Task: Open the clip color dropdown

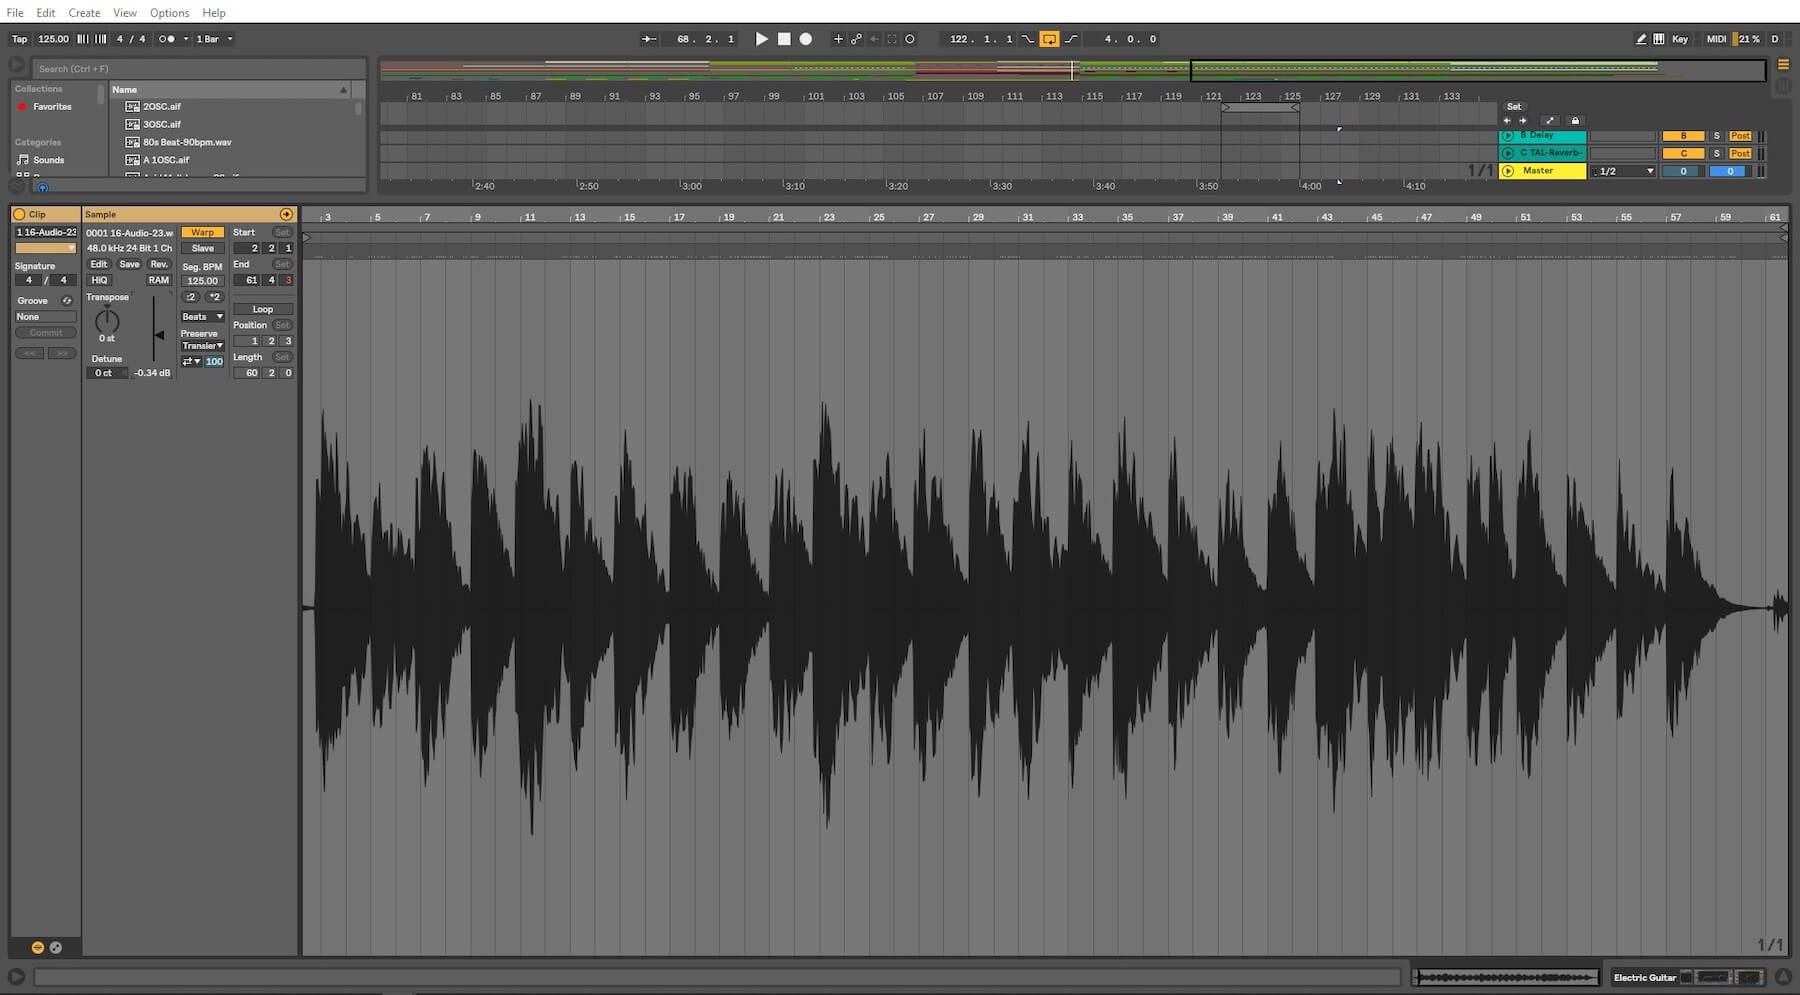Action: [x=45, y=248]
